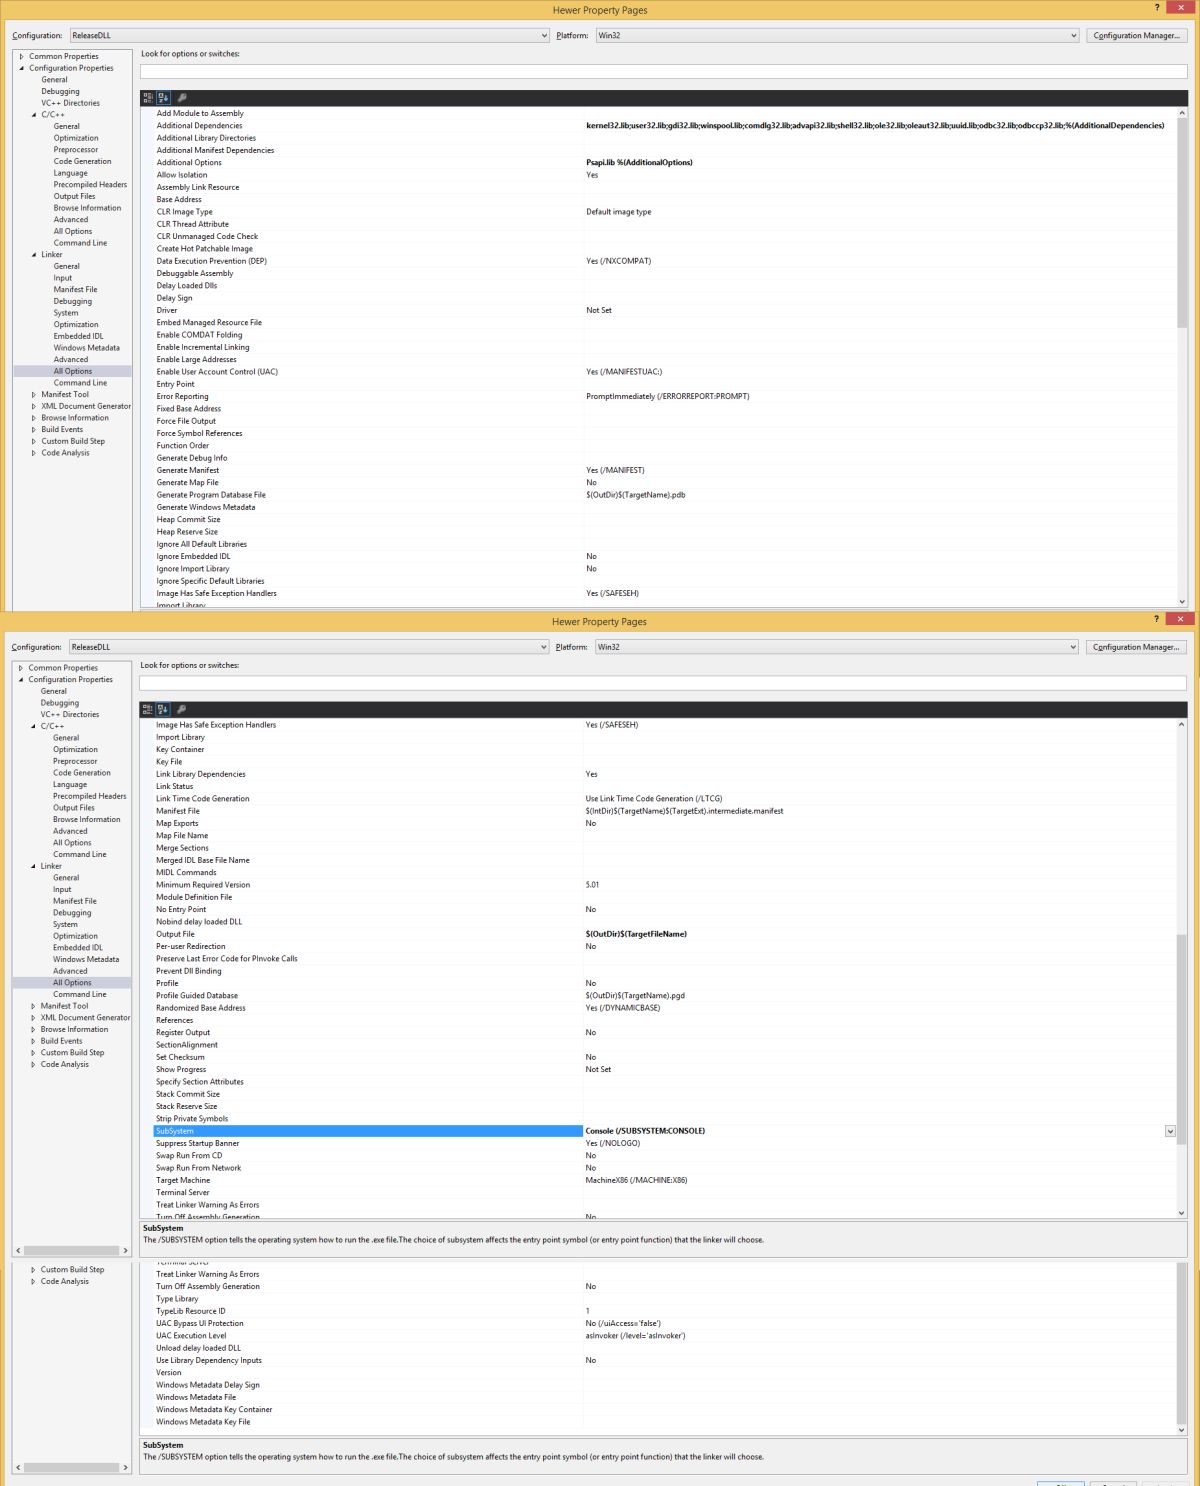Image resolution: width=1200 pixels, height=1486 pixels.
Task: Open the SubSystem value dropdown arrow
Action: tap(1170, 1131)
